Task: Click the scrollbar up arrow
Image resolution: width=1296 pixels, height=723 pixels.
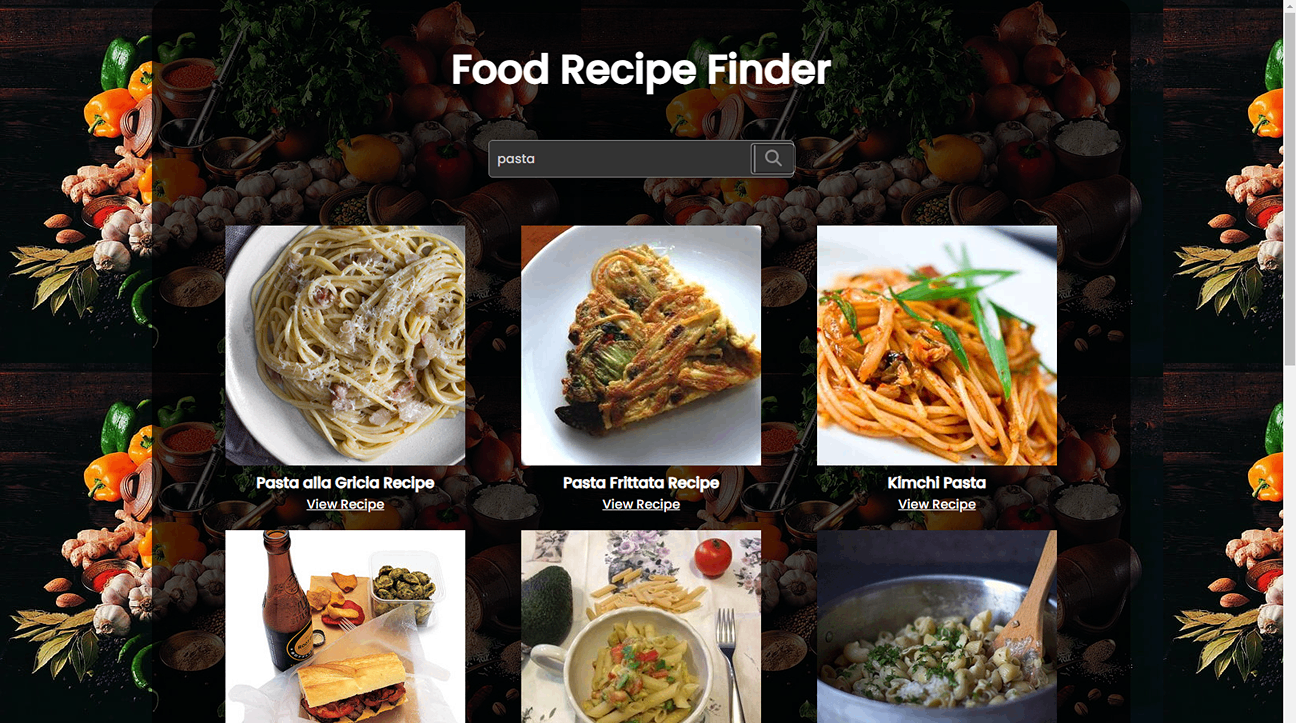Action: [x=1289, y=7]
